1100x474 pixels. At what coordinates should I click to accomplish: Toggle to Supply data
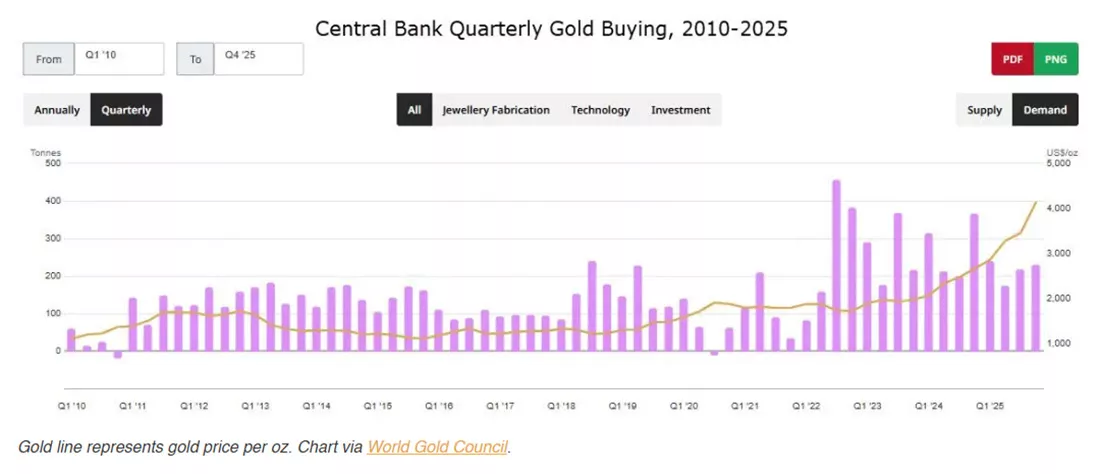984,110
